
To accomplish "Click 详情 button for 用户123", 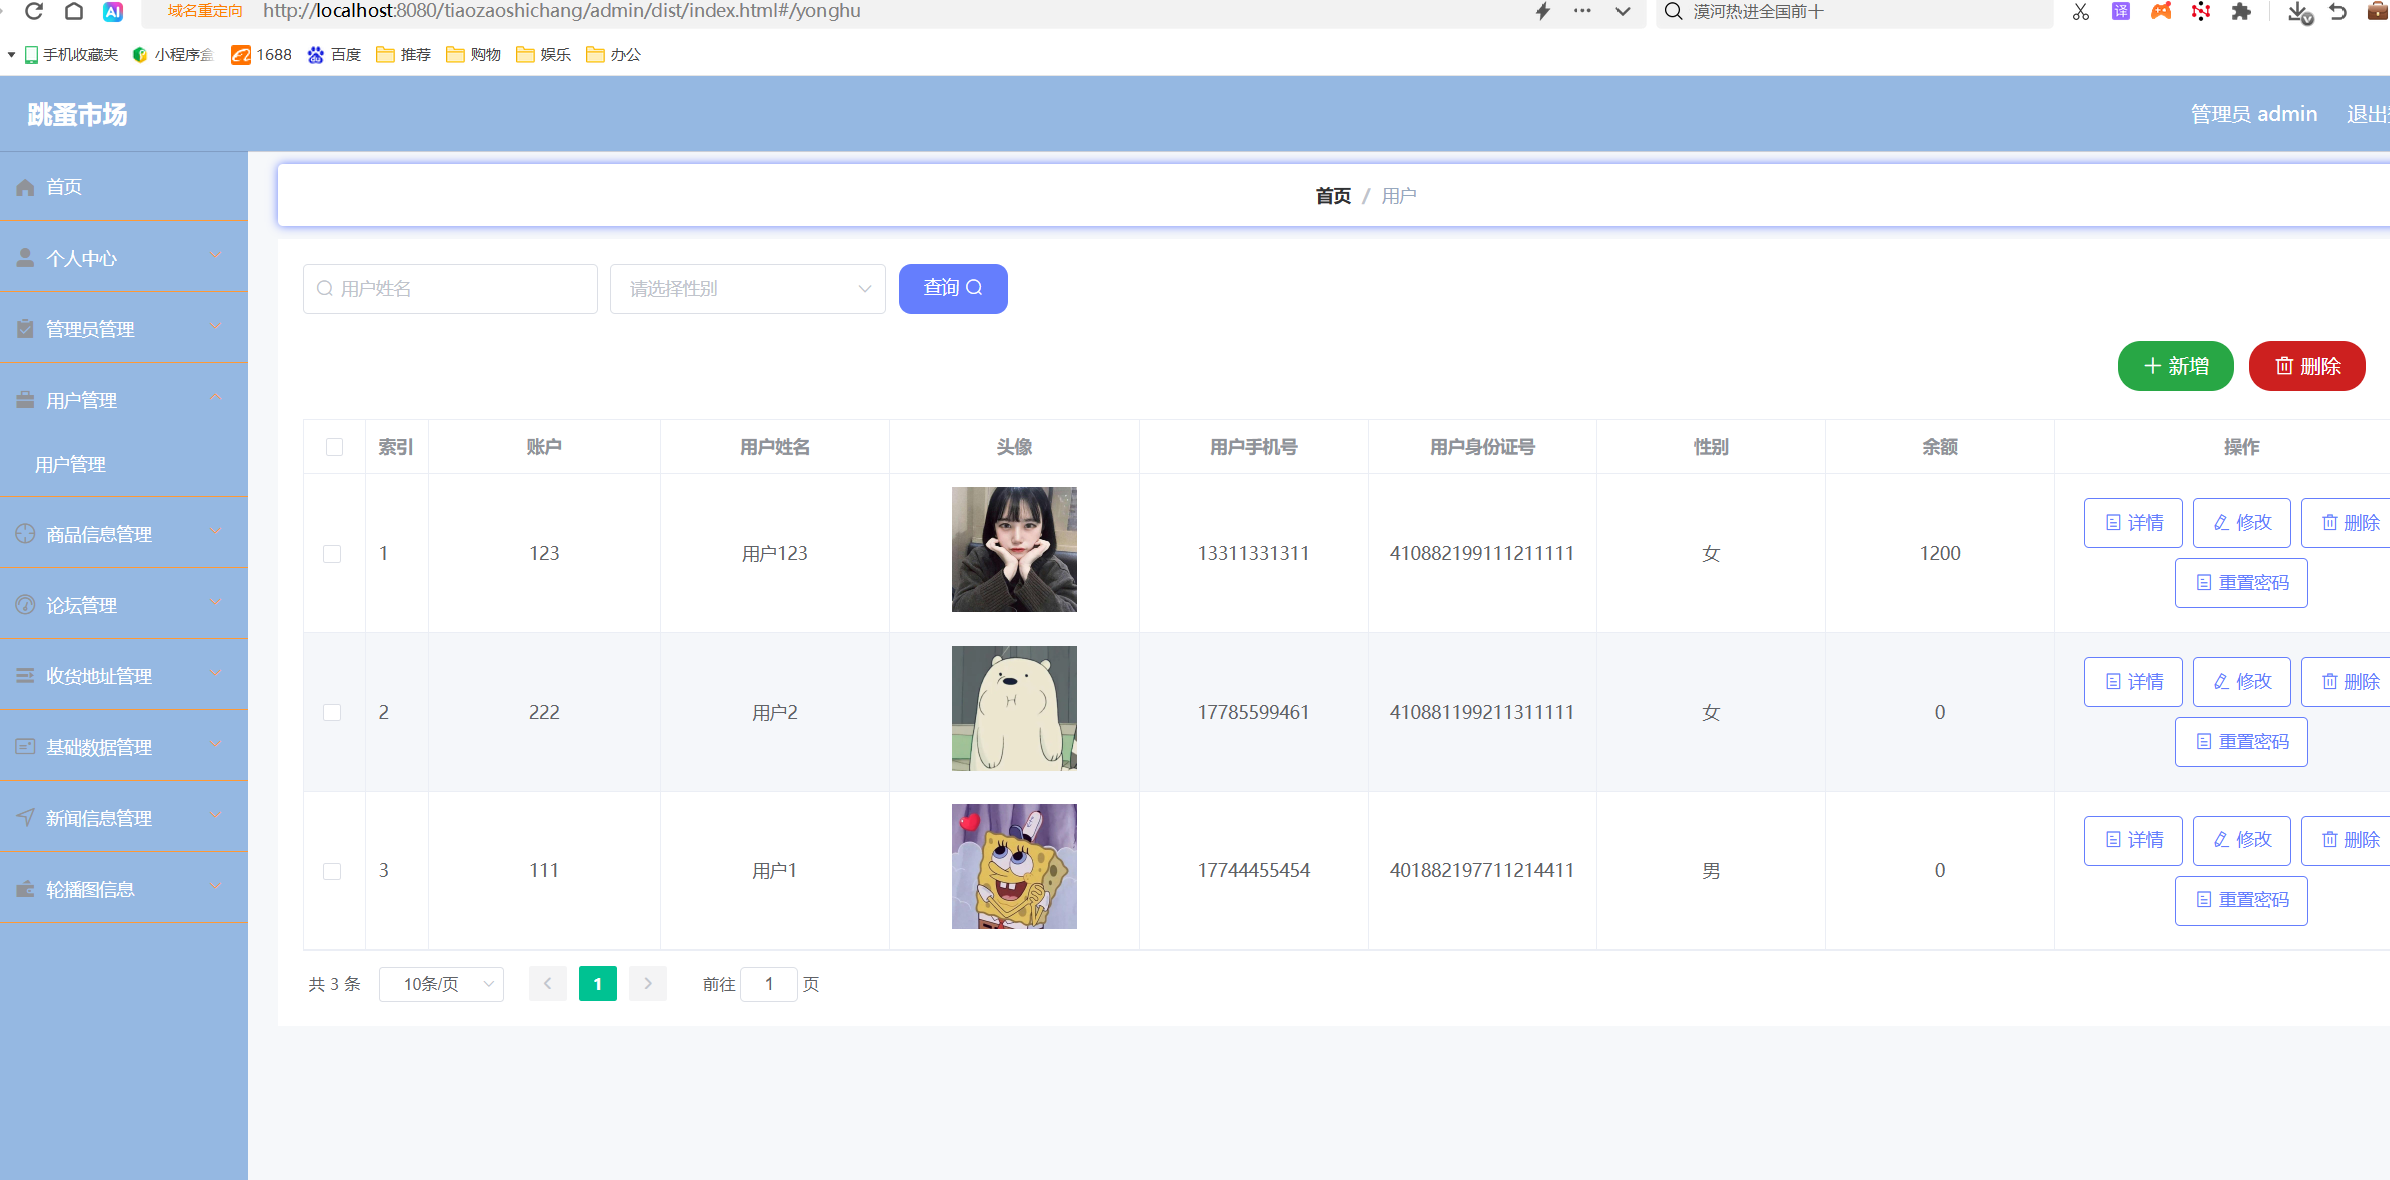I will click(x=2134, y=523).
